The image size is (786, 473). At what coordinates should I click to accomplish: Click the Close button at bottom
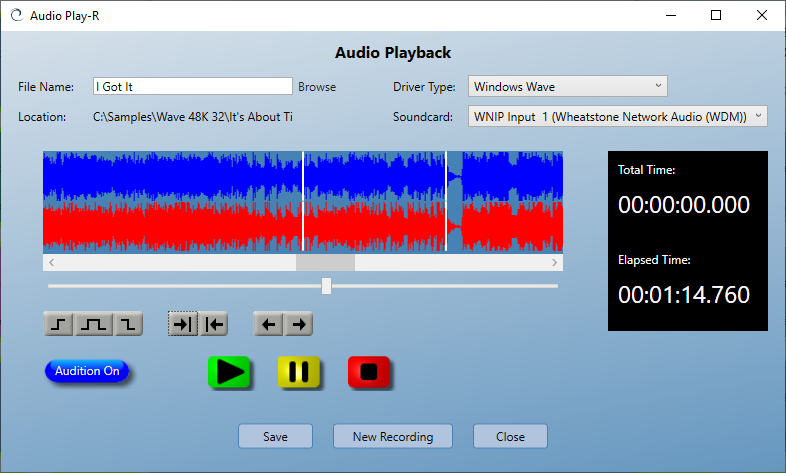(510, 436)
